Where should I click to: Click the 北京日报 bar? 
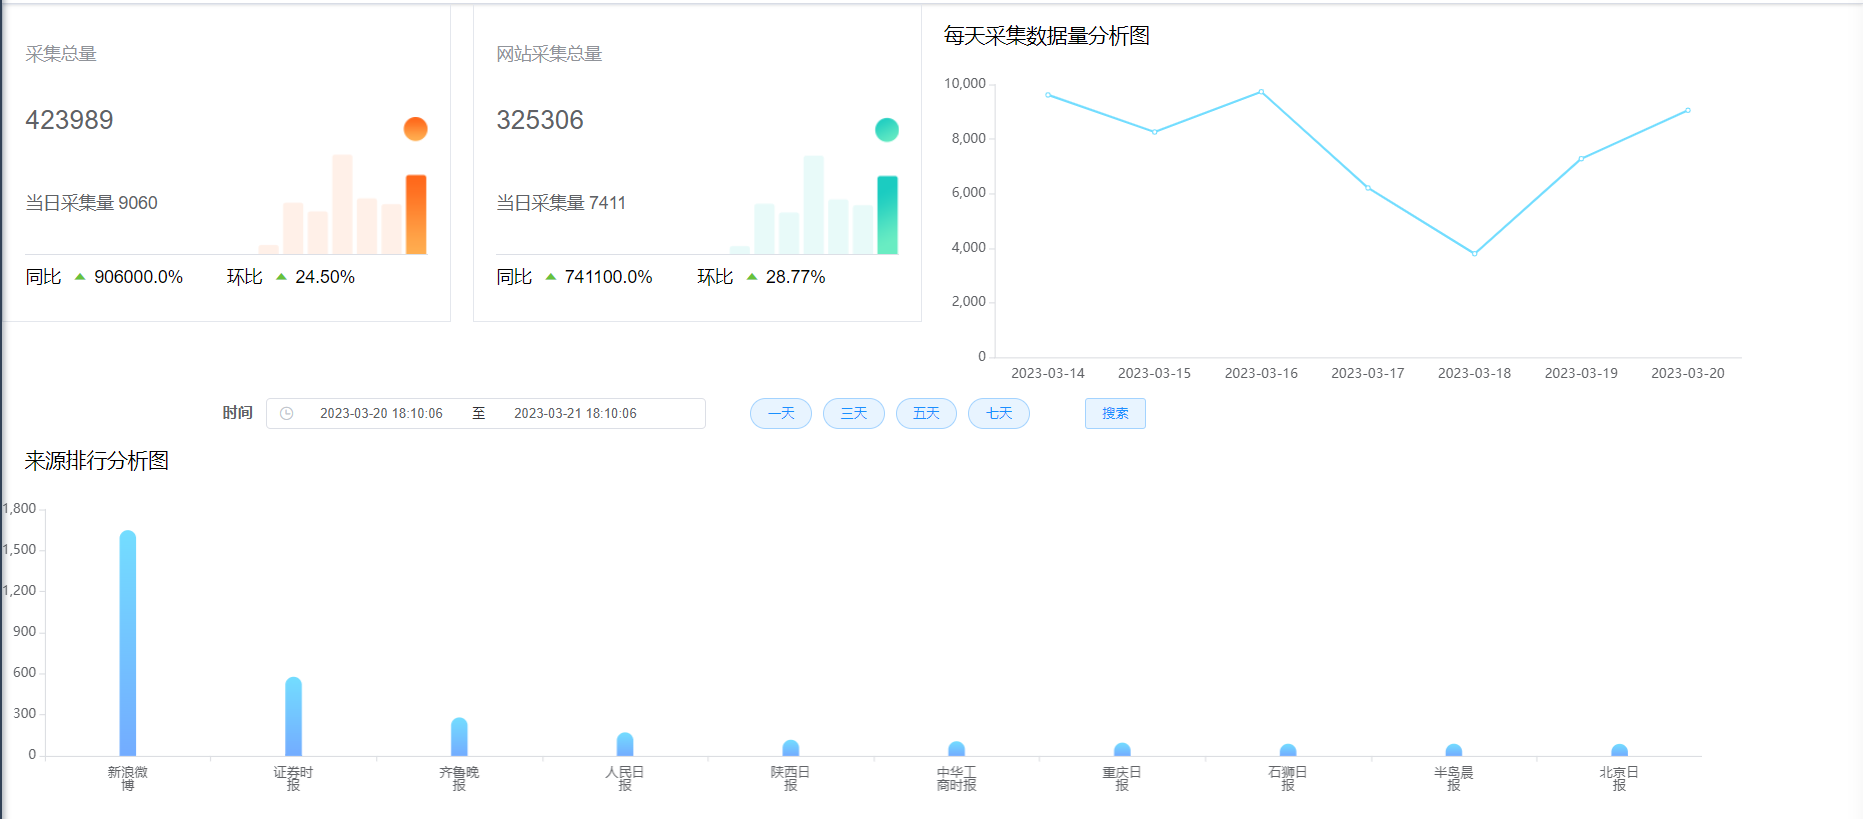click(x=1620, y=750)
